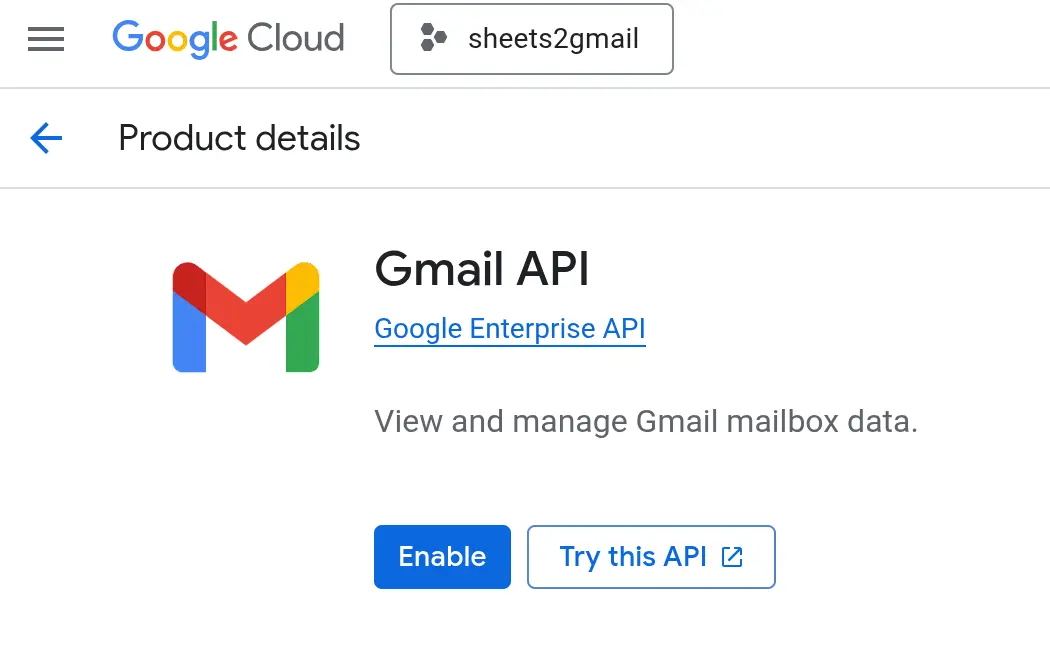Open the hamburger navigation menu
Viewport: 1050px width, 658px height.
(x=46, y=39)
